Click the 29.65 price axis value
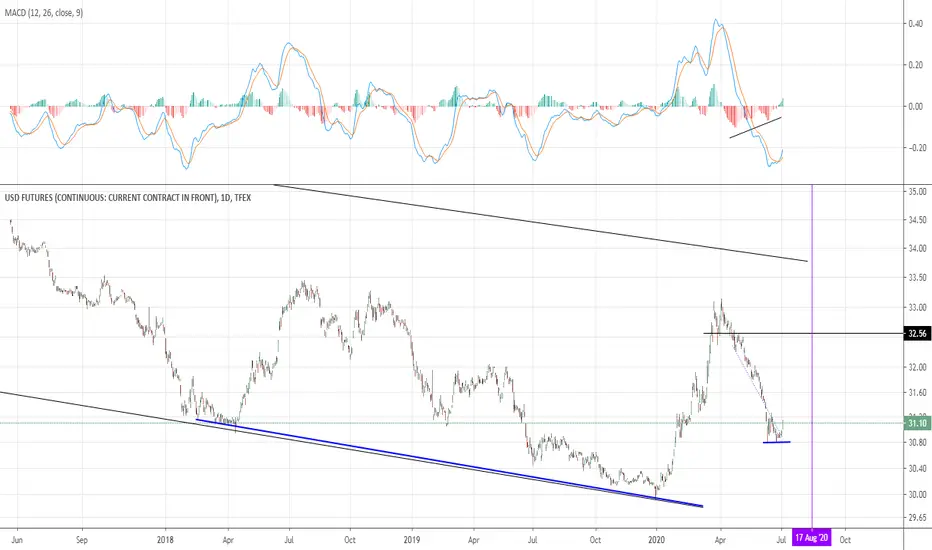The width and height of the screenshot is (932, 550). coord(917,518)
